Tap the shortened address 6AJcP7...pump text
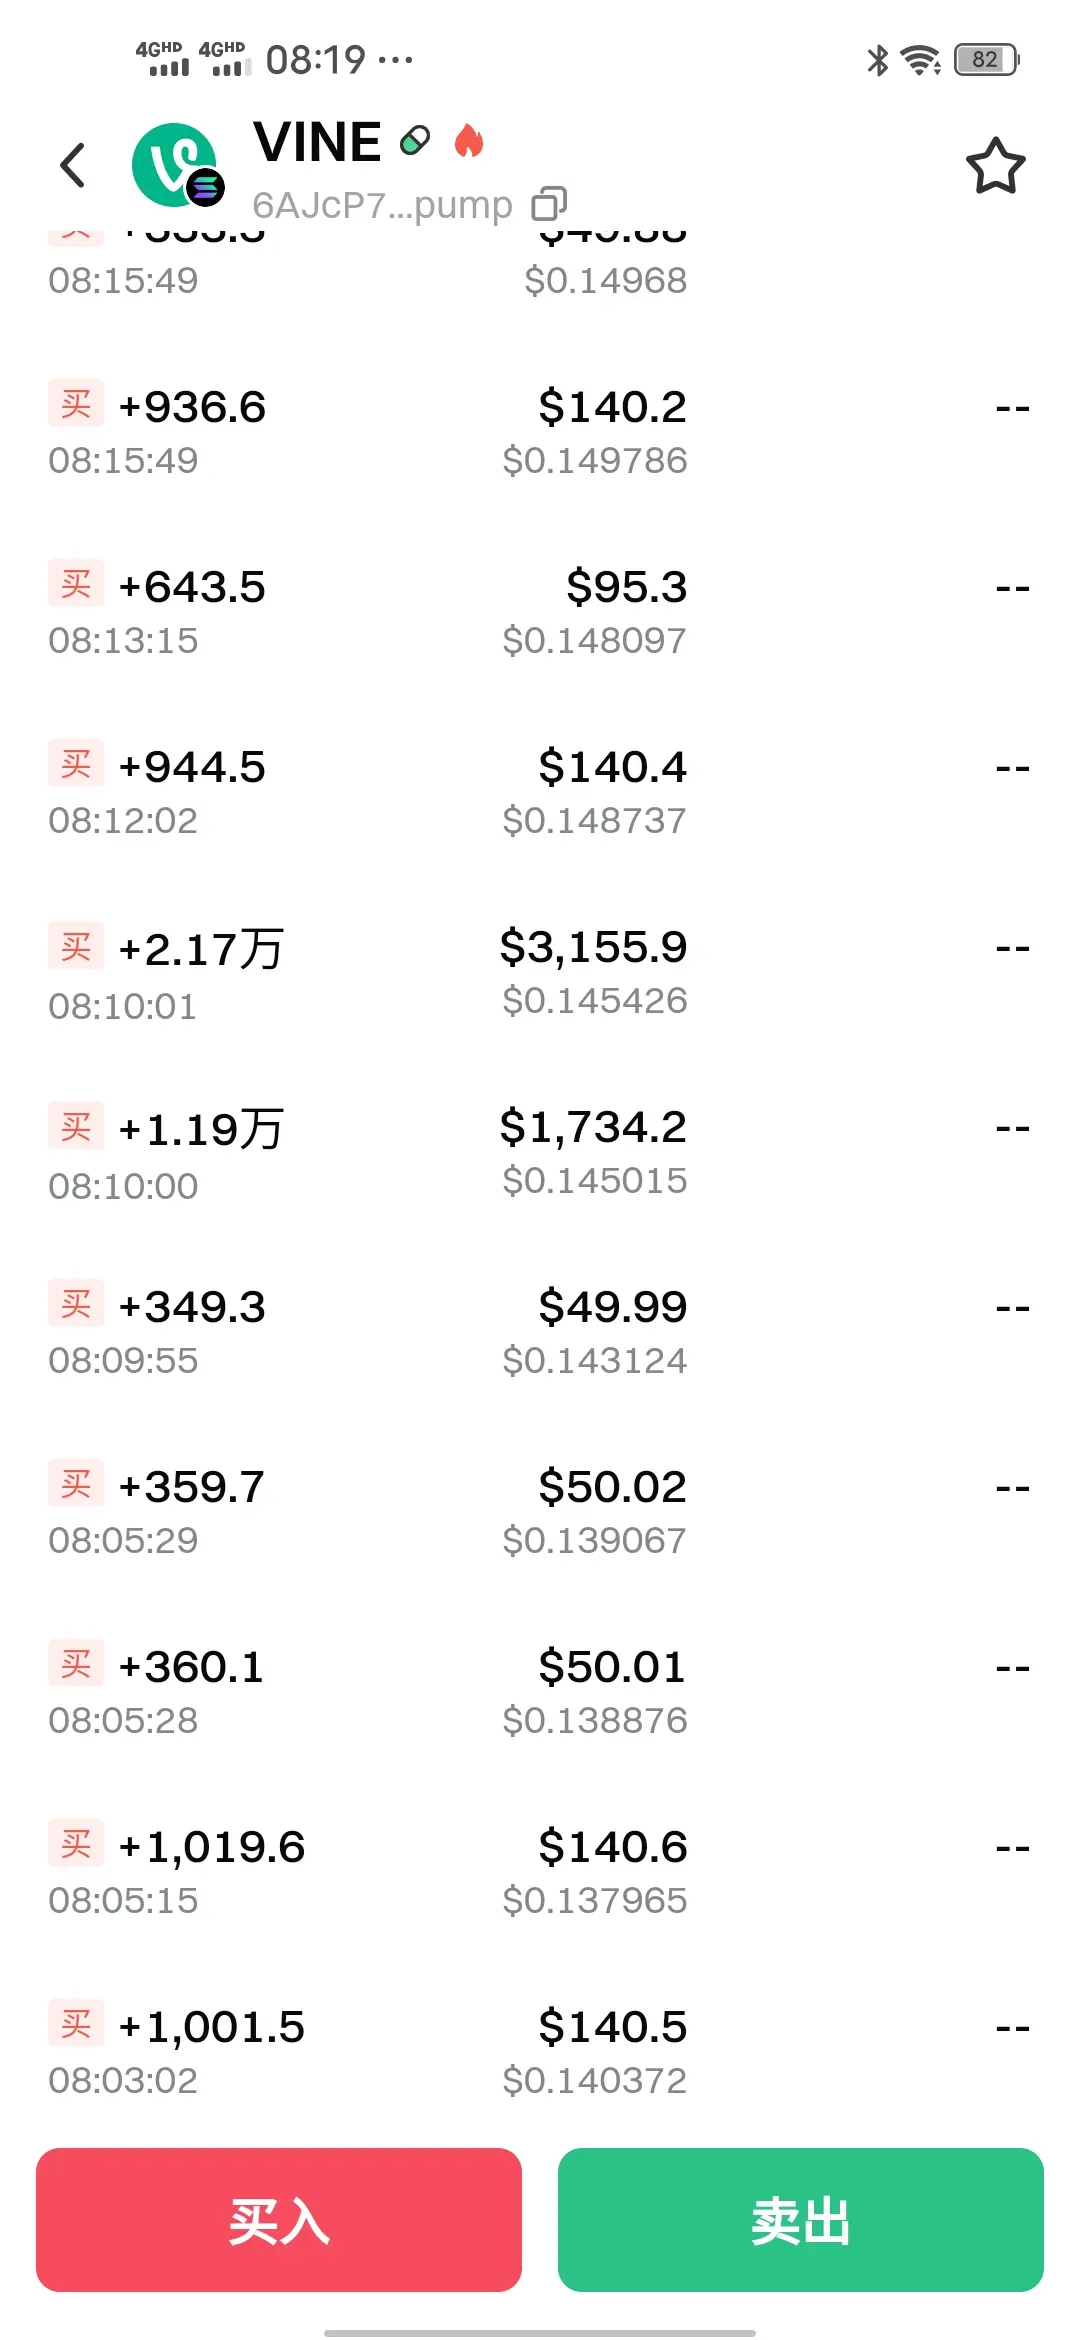1080x2340 pixels. (x=382, y=205)
